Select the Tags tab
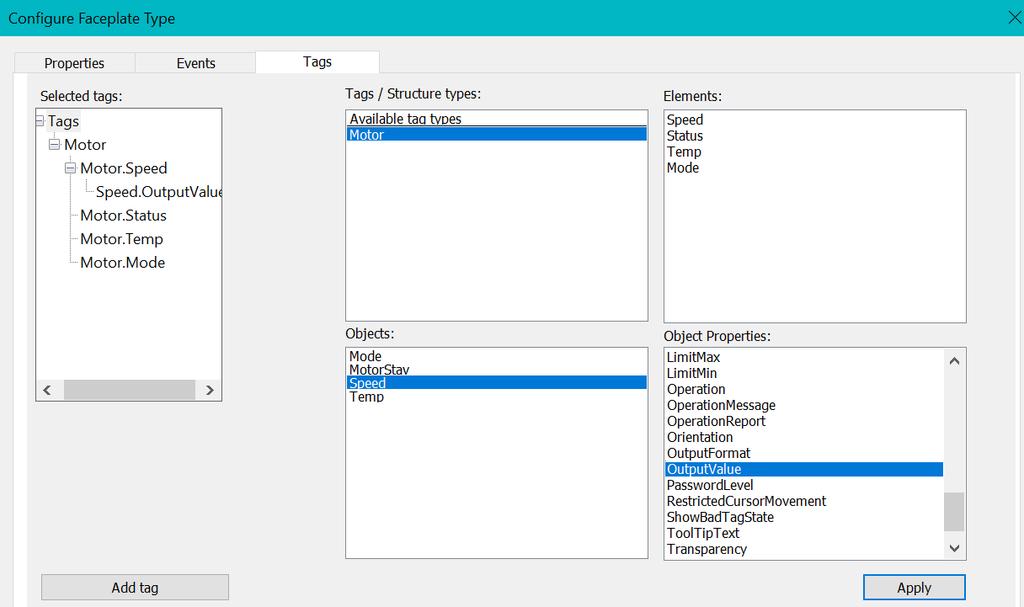This screenshot has width=1024, height=607. tap(317, 61)
